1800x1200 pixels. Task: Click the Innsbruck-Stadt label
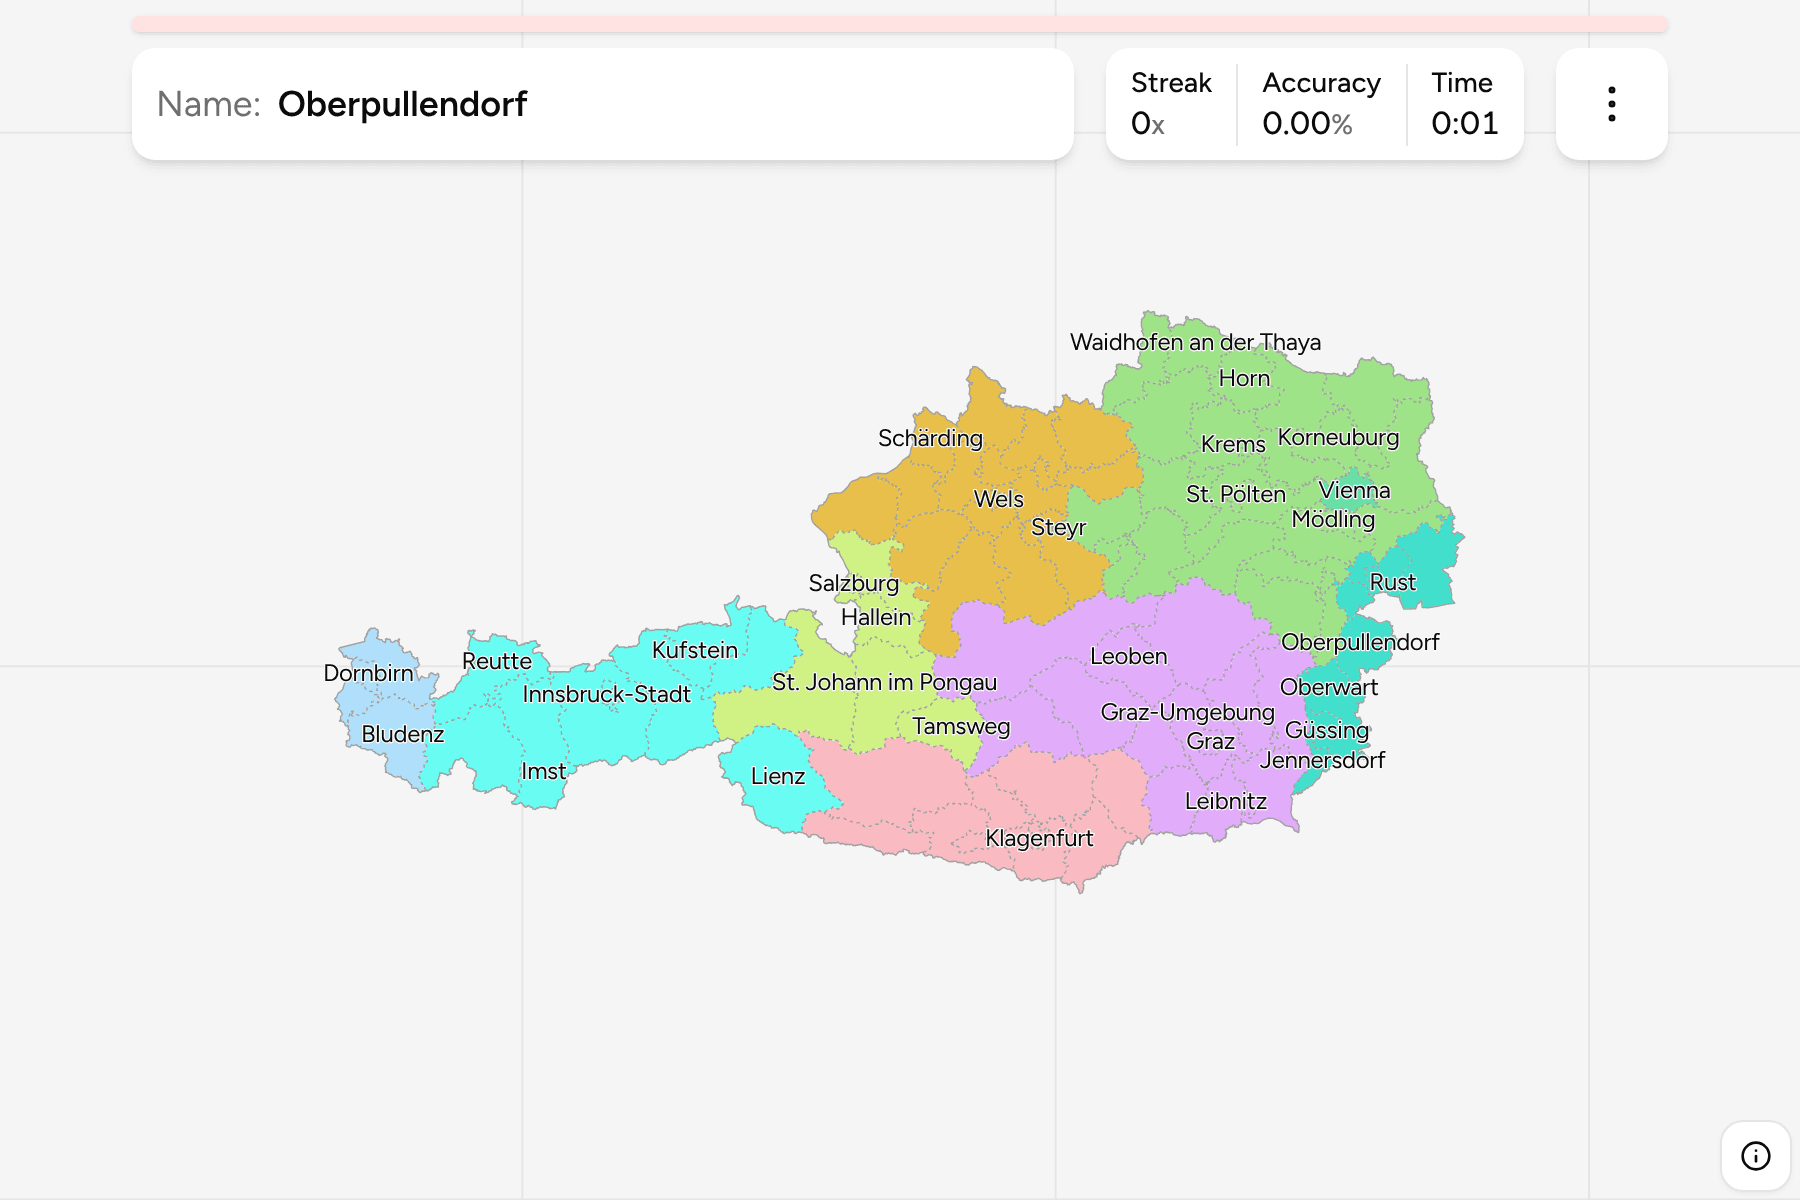click(606, 694)
